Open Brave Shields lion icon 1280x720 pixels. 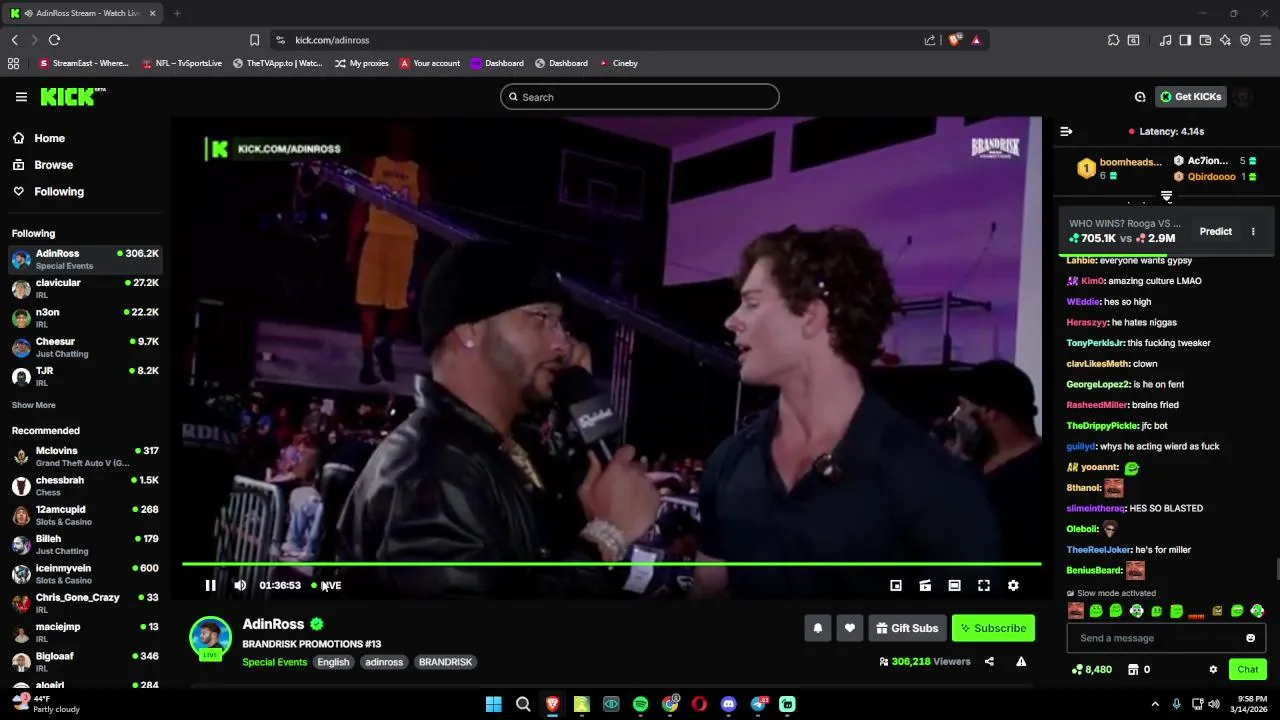pyautogui.click(x=954, y=40)
